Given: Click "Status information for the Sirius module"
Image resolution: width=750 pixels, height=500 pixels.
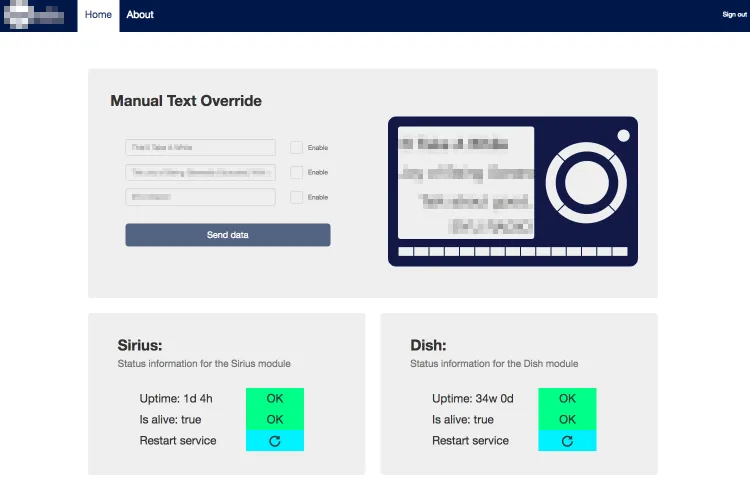Looking at the screenshot, I should [204, 364].
